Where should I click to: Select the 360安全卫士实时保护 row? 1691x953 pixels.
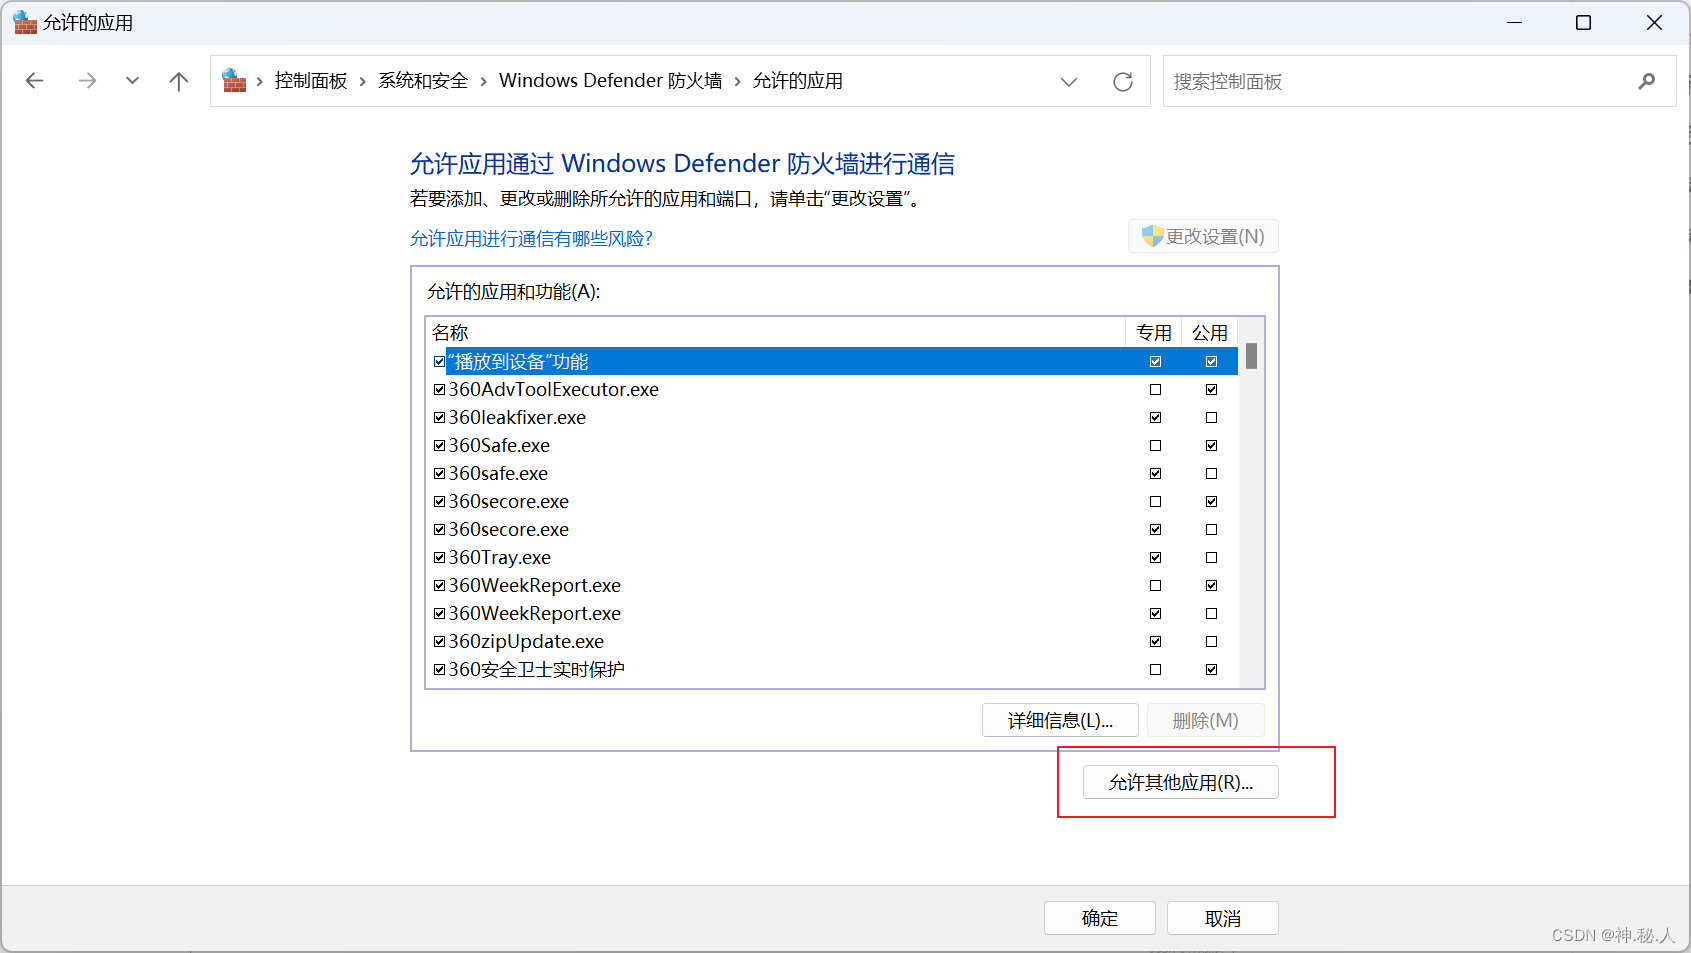[x=832, y=670]
